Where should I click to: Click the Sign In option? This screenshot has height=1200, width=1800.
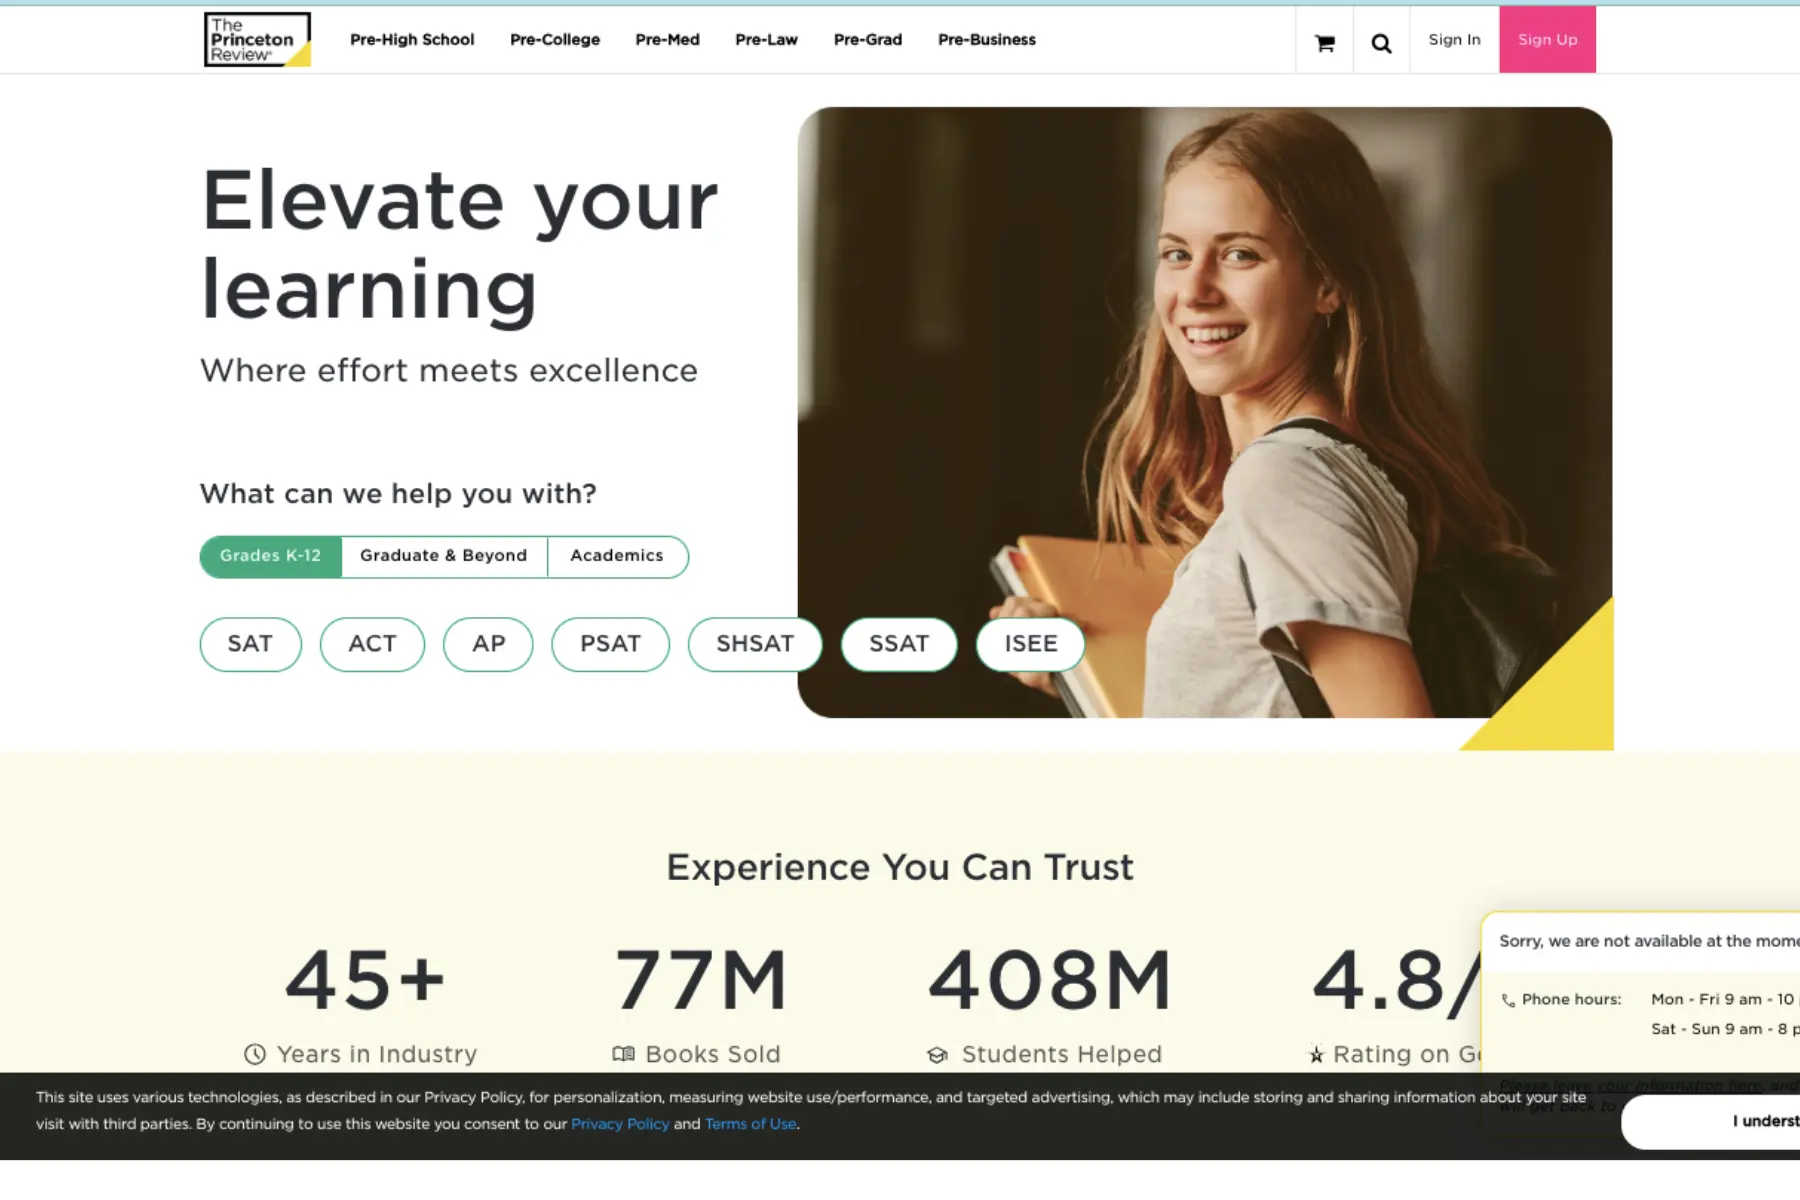pyautogui.click(x=1454, y=40)
